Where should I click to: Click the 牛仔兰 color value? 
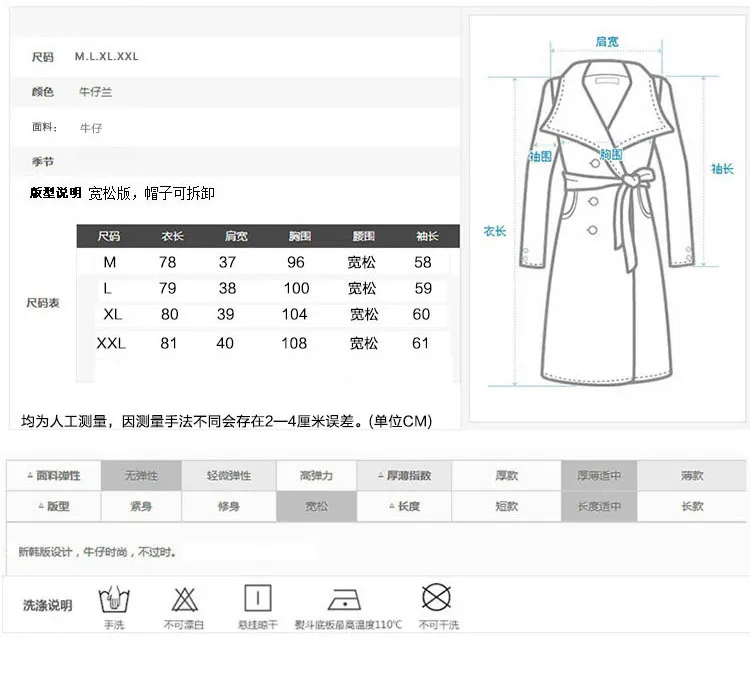[x=96, y=92]
